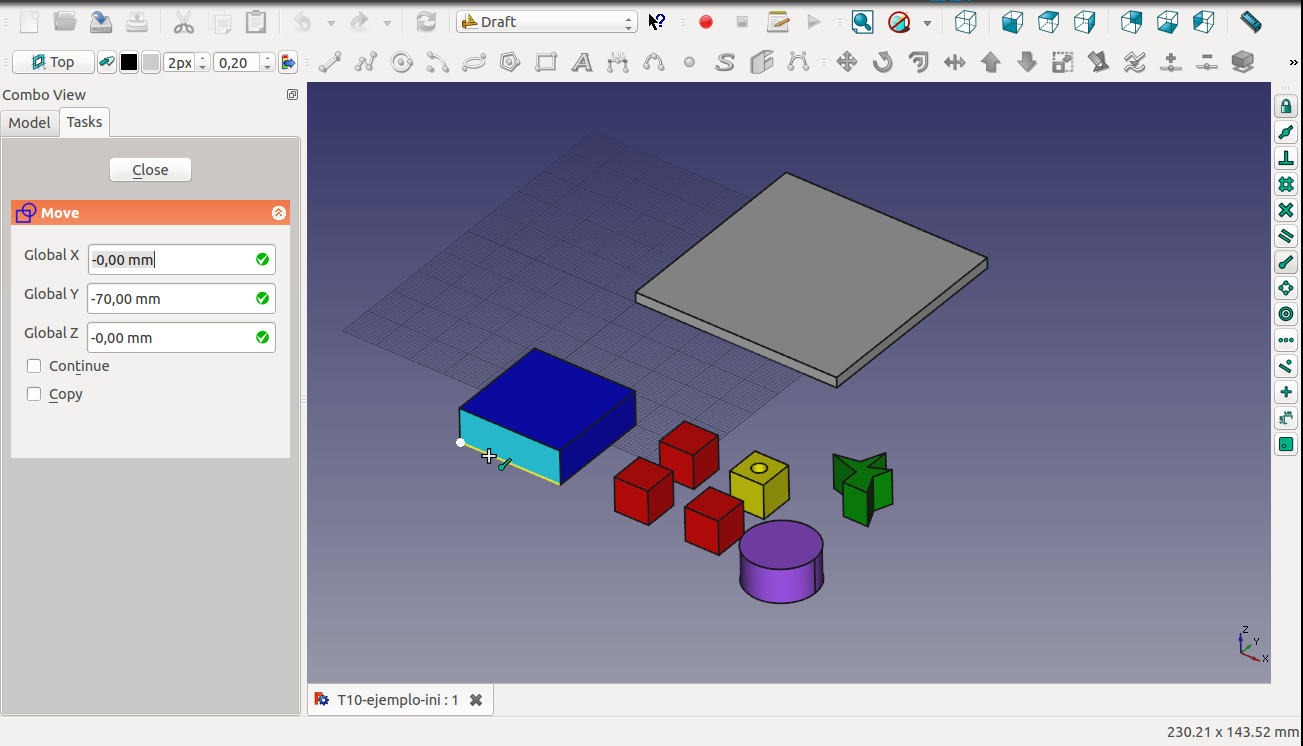The width and height of the screenshot is (1303, 746).
Task: Open the black line color swatch
Action: click(129, 63)
